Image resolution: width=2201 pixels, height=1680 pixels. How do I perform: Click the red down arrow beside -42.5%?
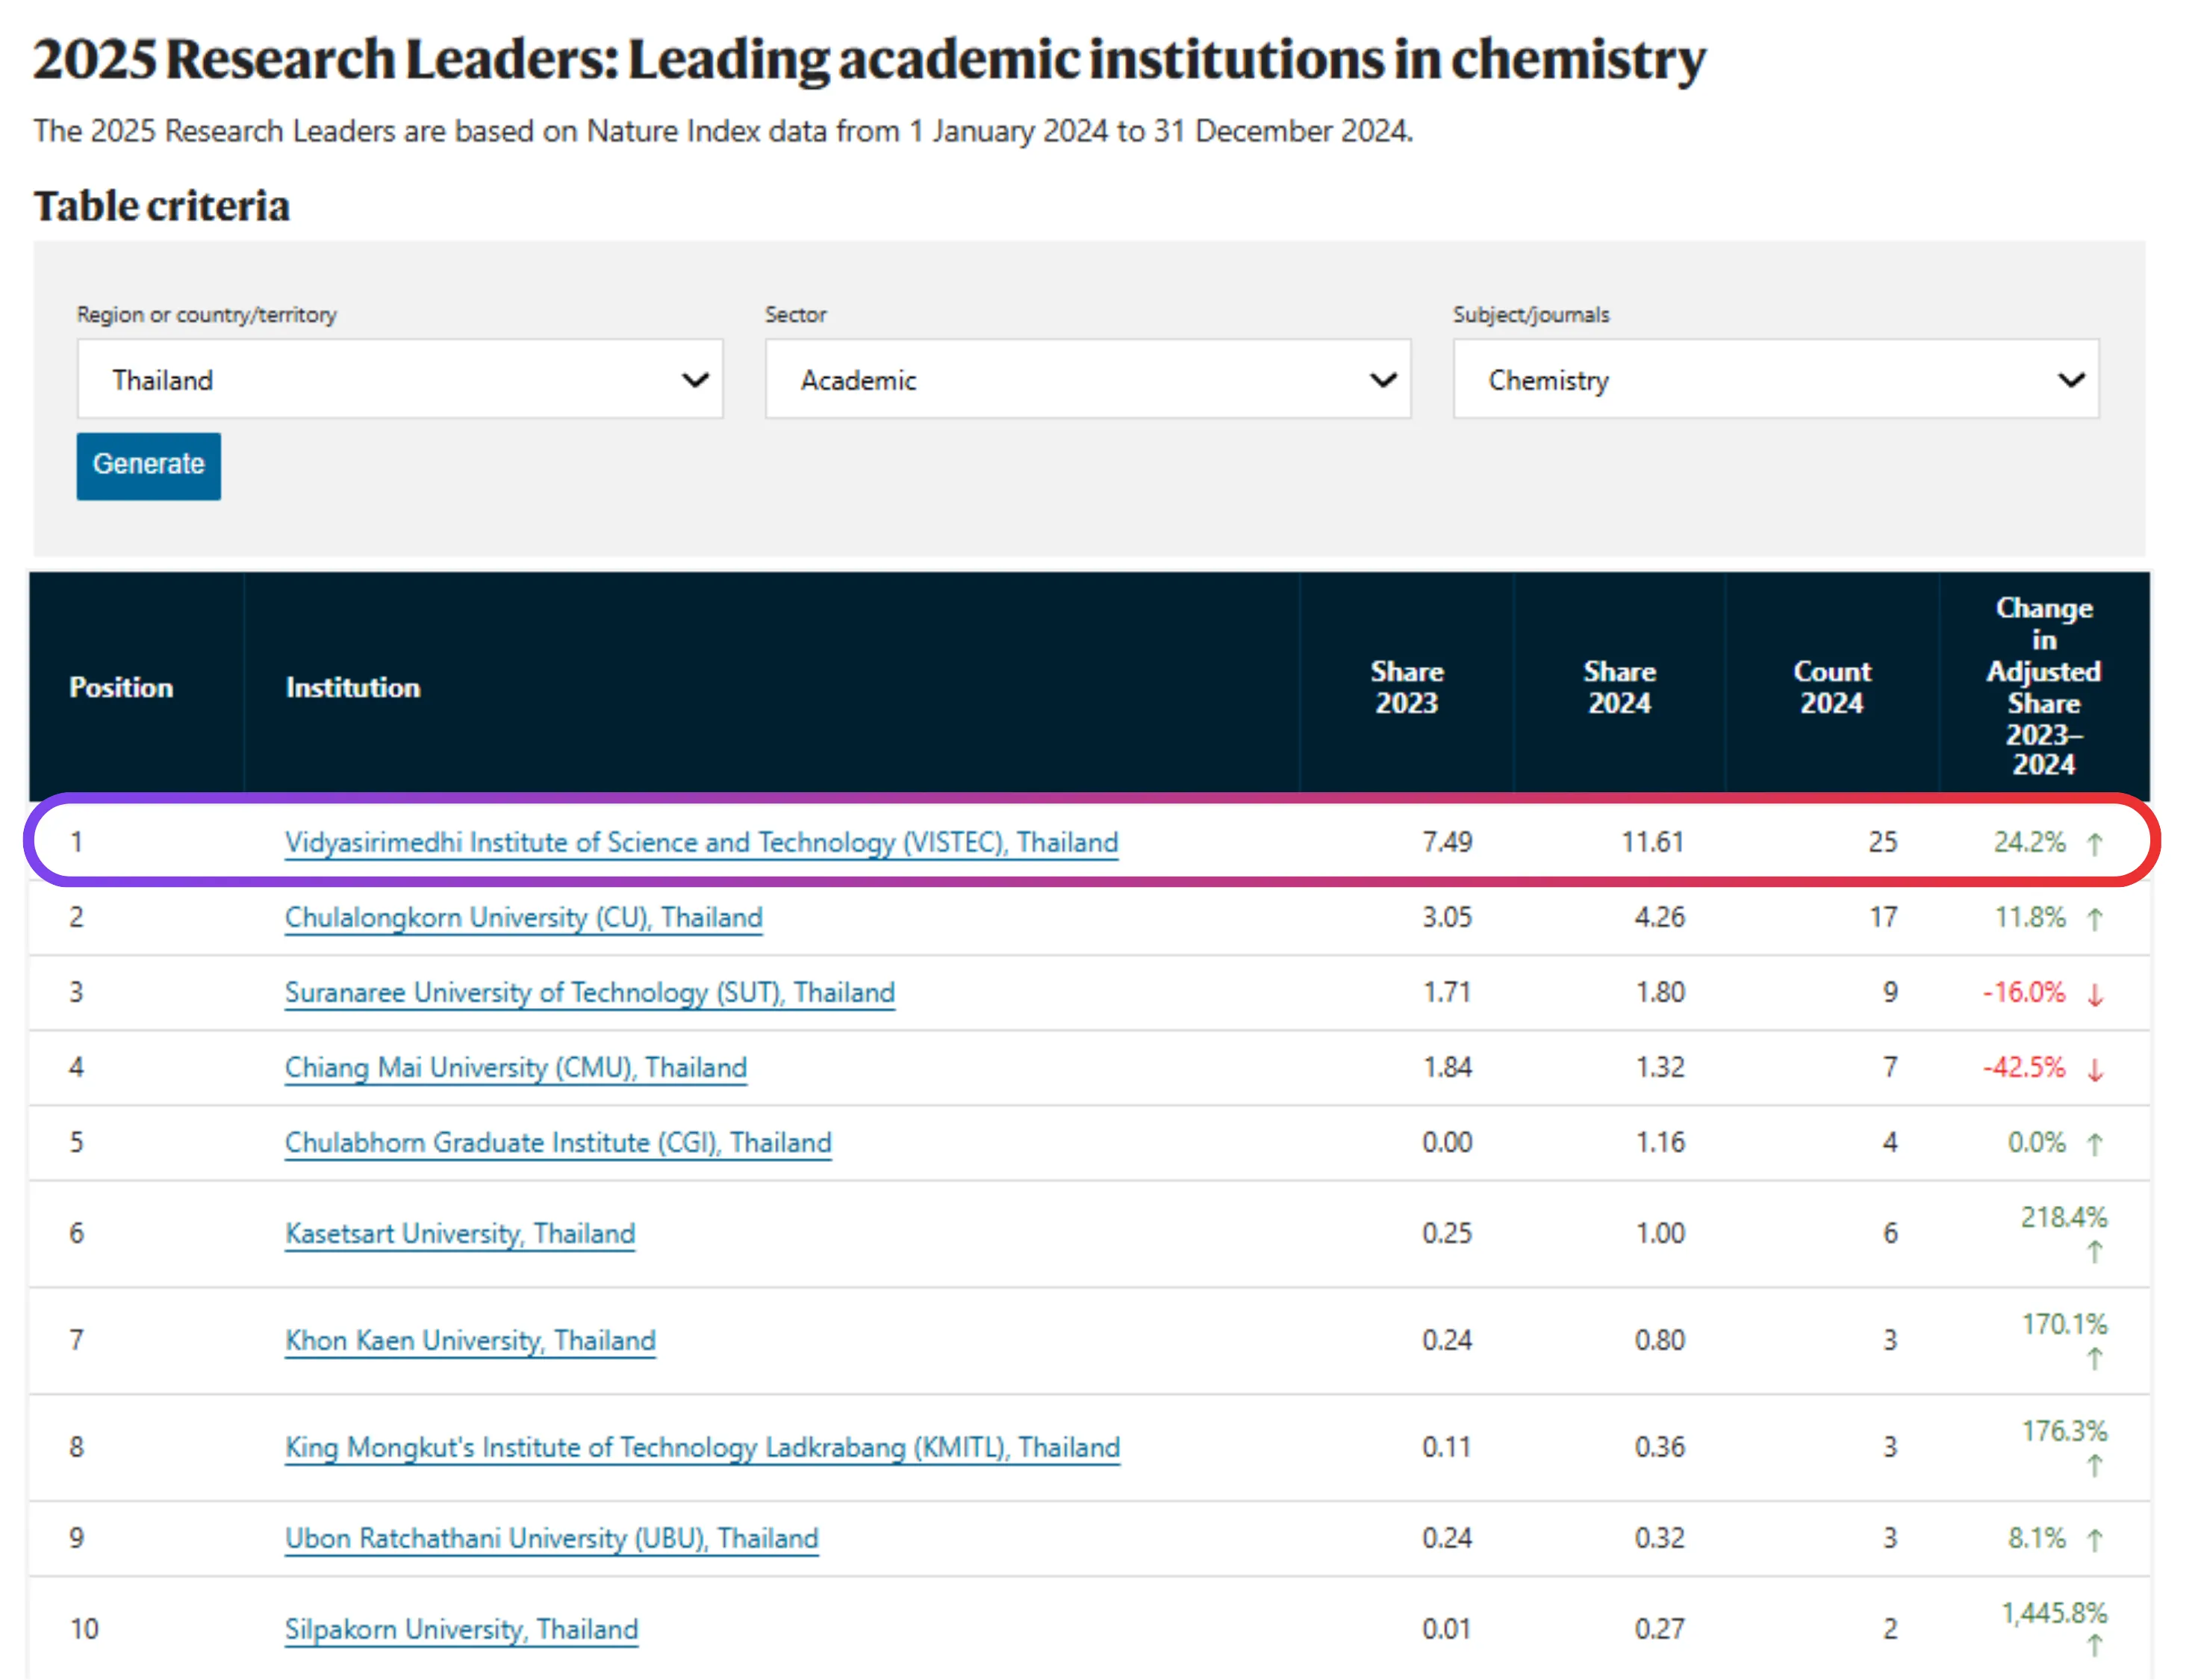pos(2093,1069)
